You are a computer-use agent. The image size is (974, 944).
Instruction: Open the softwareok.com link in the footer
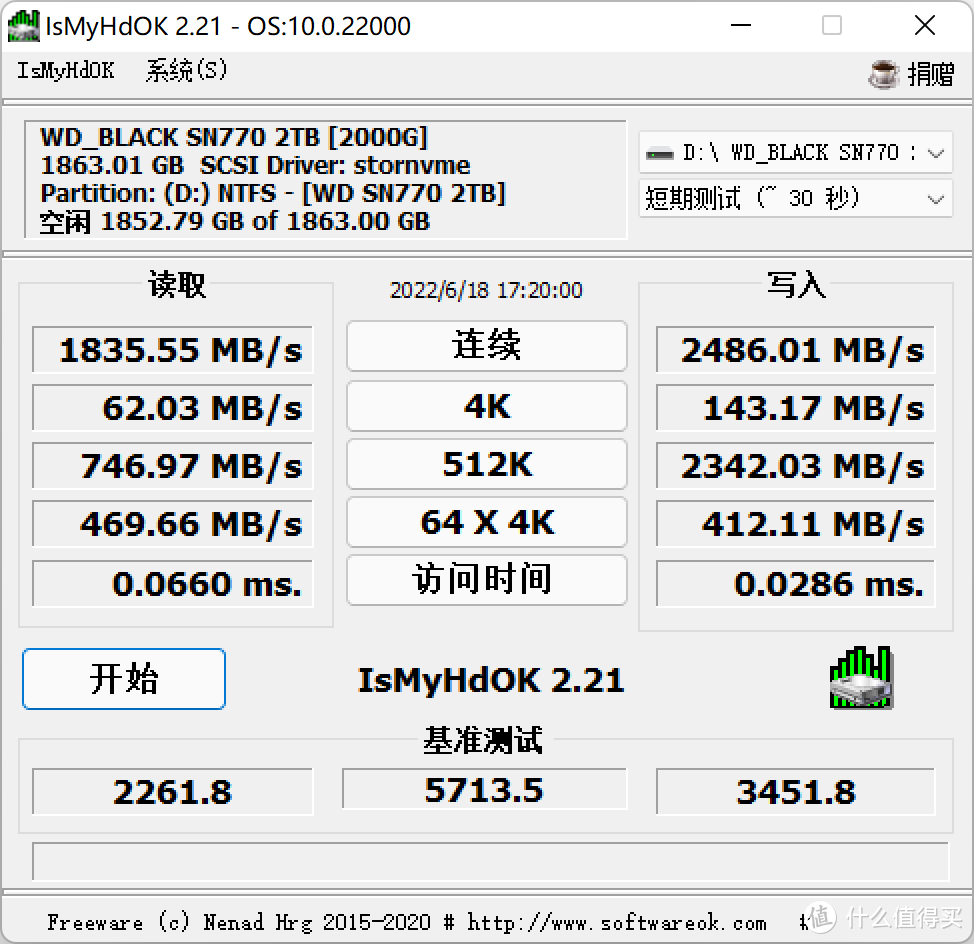[x=617, y=923]
